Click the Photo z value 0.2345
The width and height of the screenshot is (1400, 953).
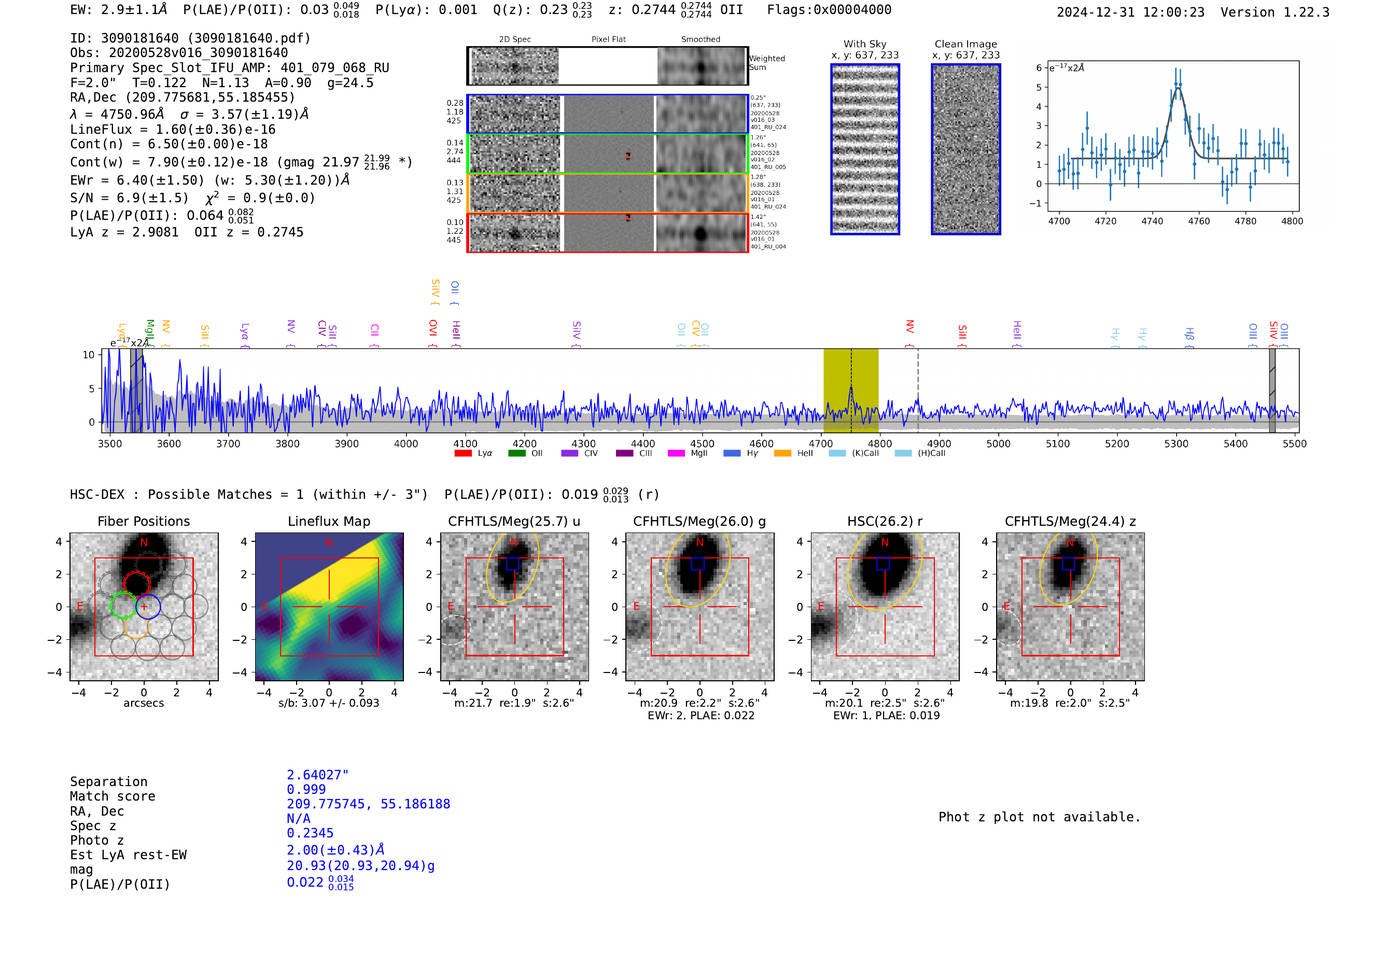[310, 833]
